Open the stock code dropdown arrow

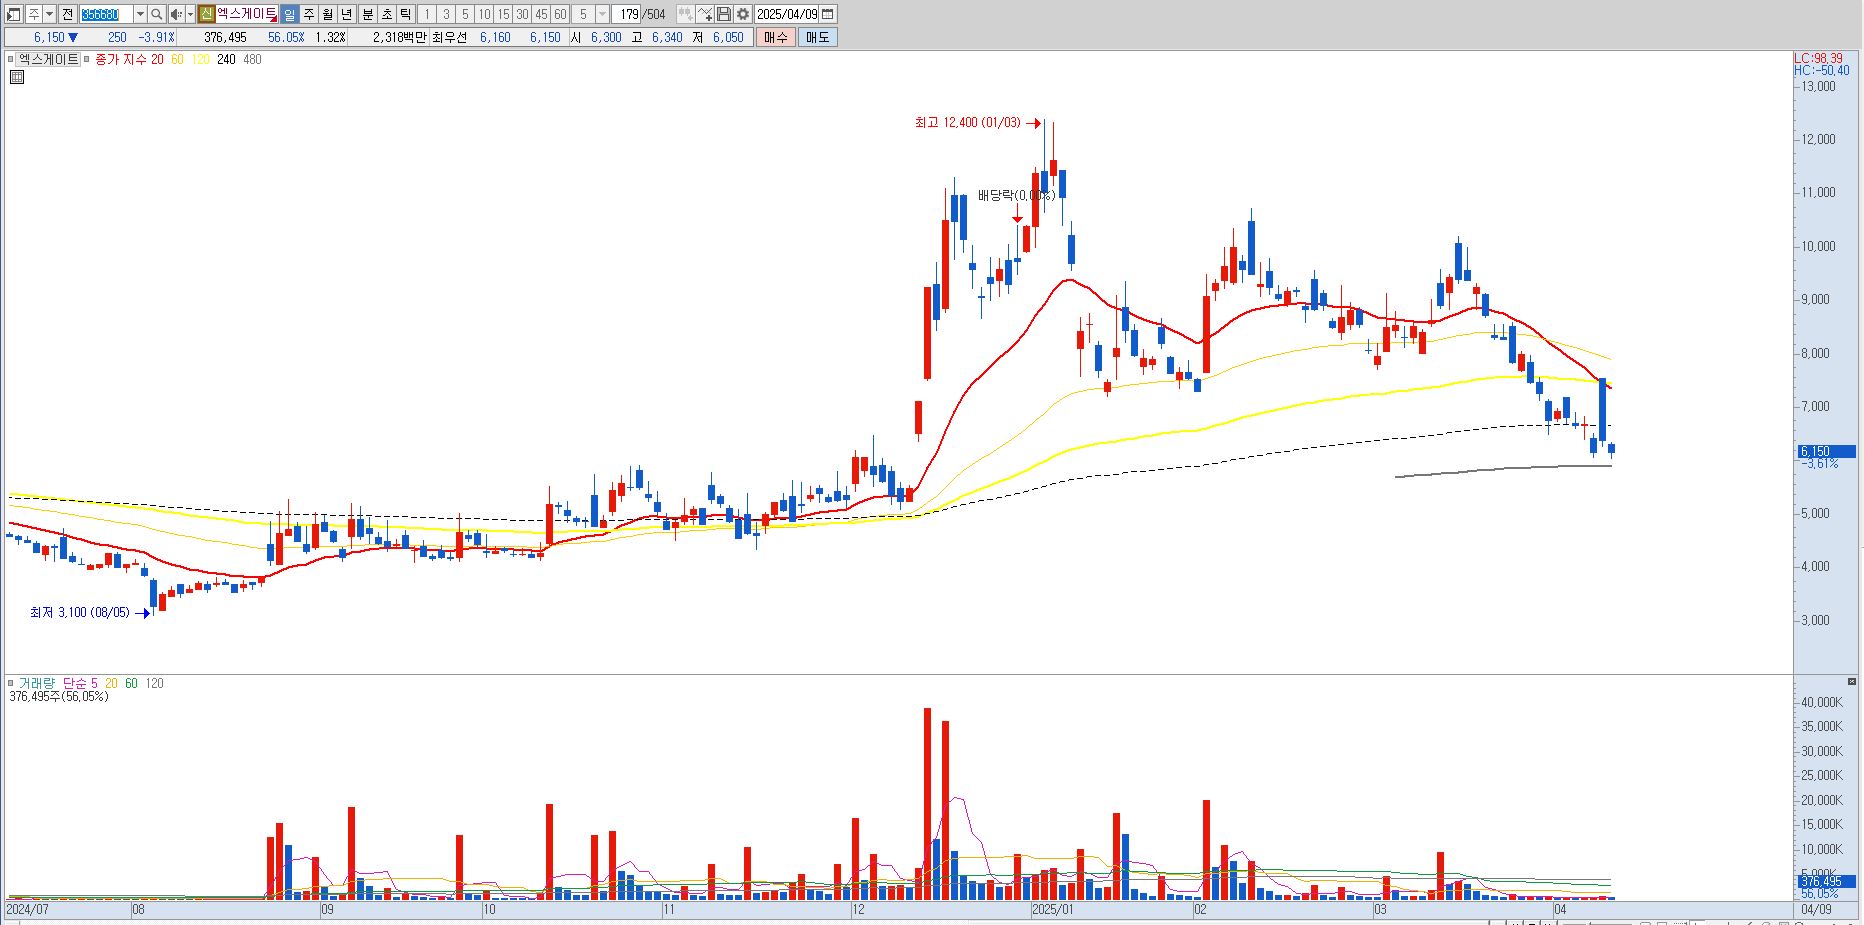coord(140,14)
